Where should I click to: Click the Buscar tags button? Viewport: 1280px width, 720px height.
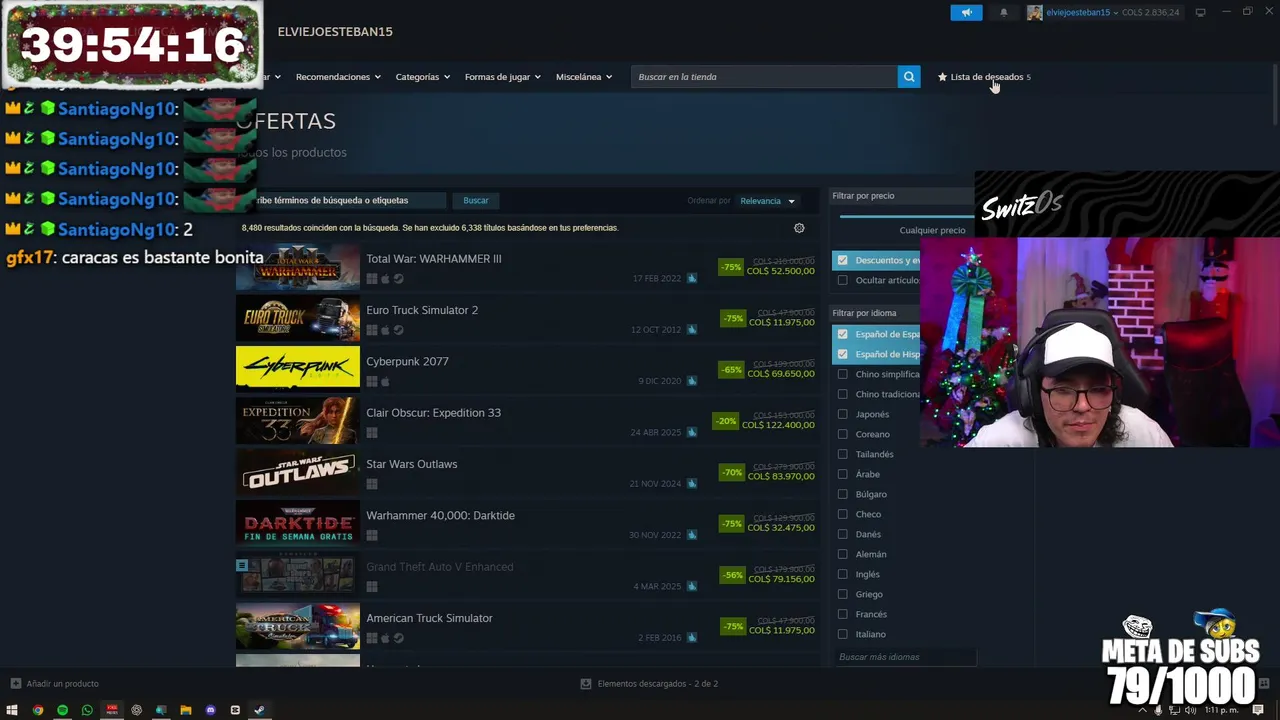coord(476,200)
